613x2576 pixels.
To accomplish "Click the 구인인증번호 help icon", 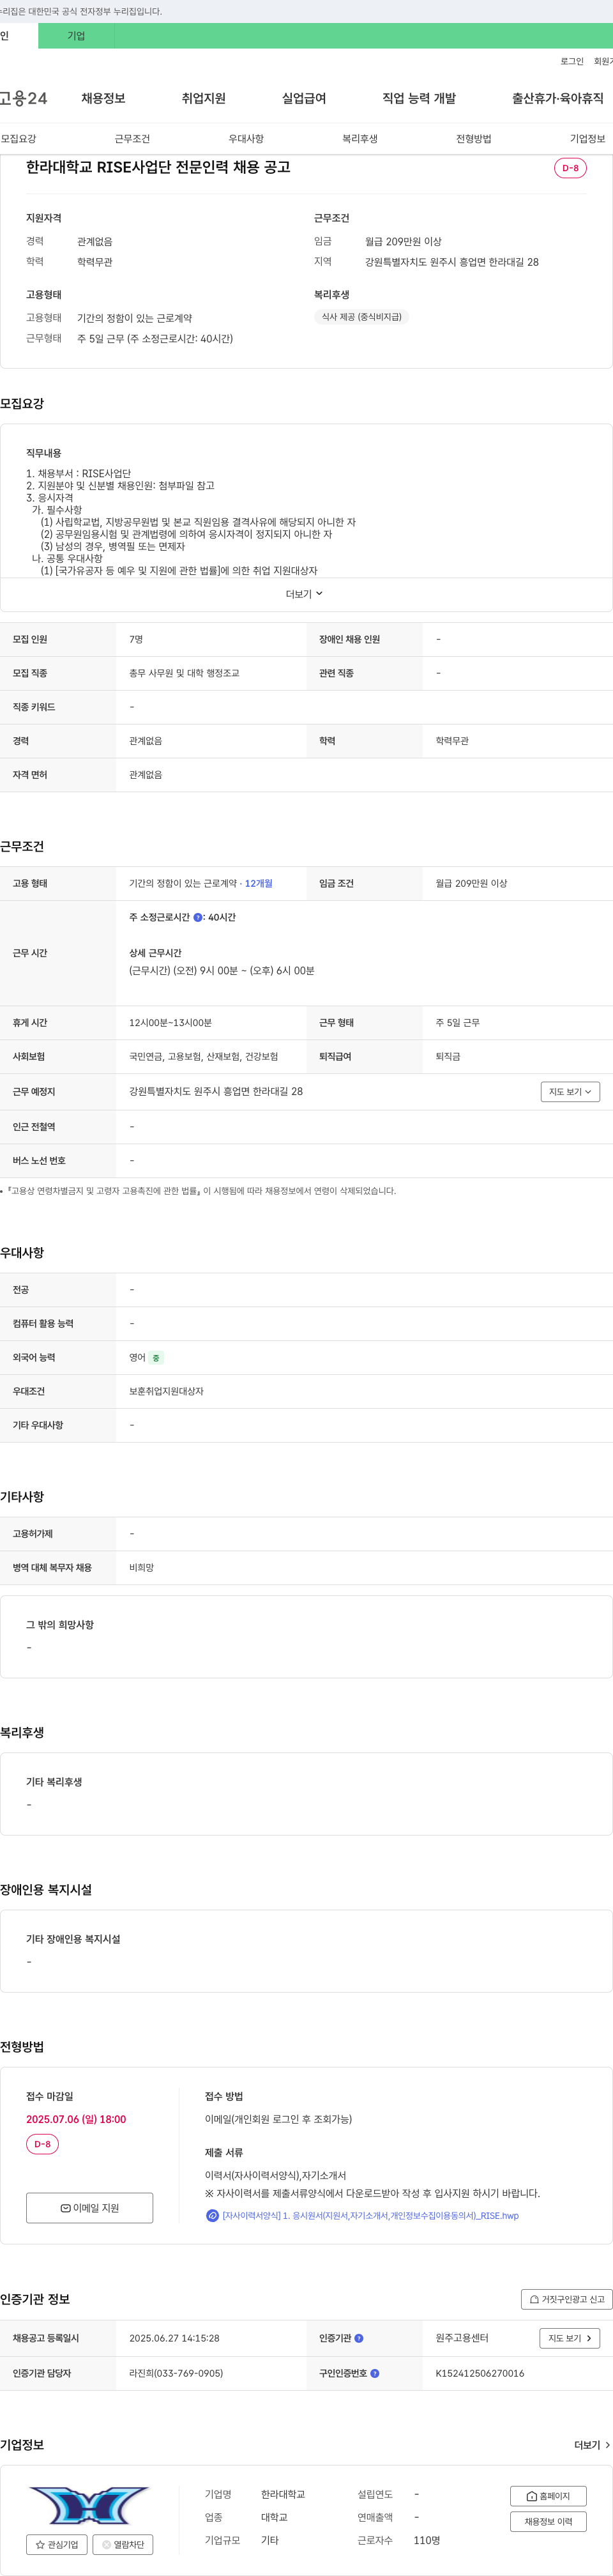I will (x=375, y=2373).
